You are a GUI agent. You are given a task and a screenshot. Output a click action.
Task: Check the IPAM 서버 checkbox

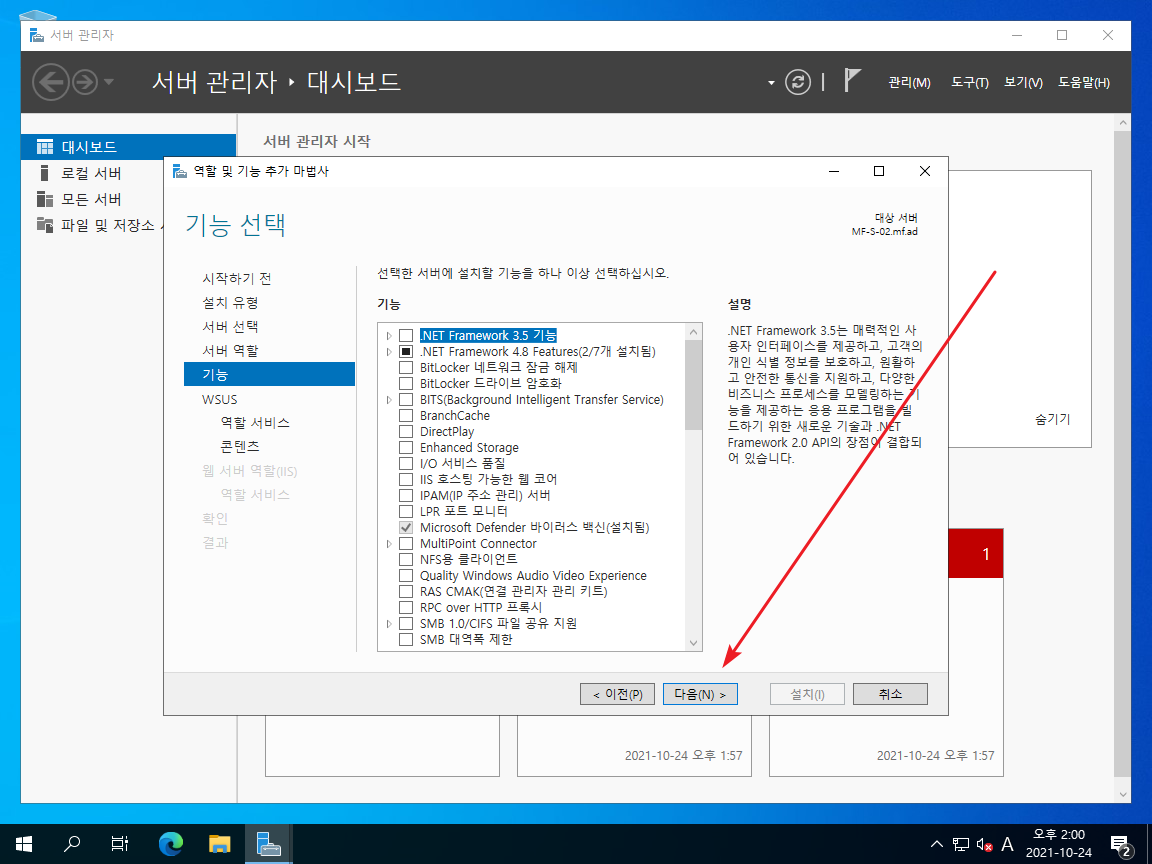(x=406, y=496)
